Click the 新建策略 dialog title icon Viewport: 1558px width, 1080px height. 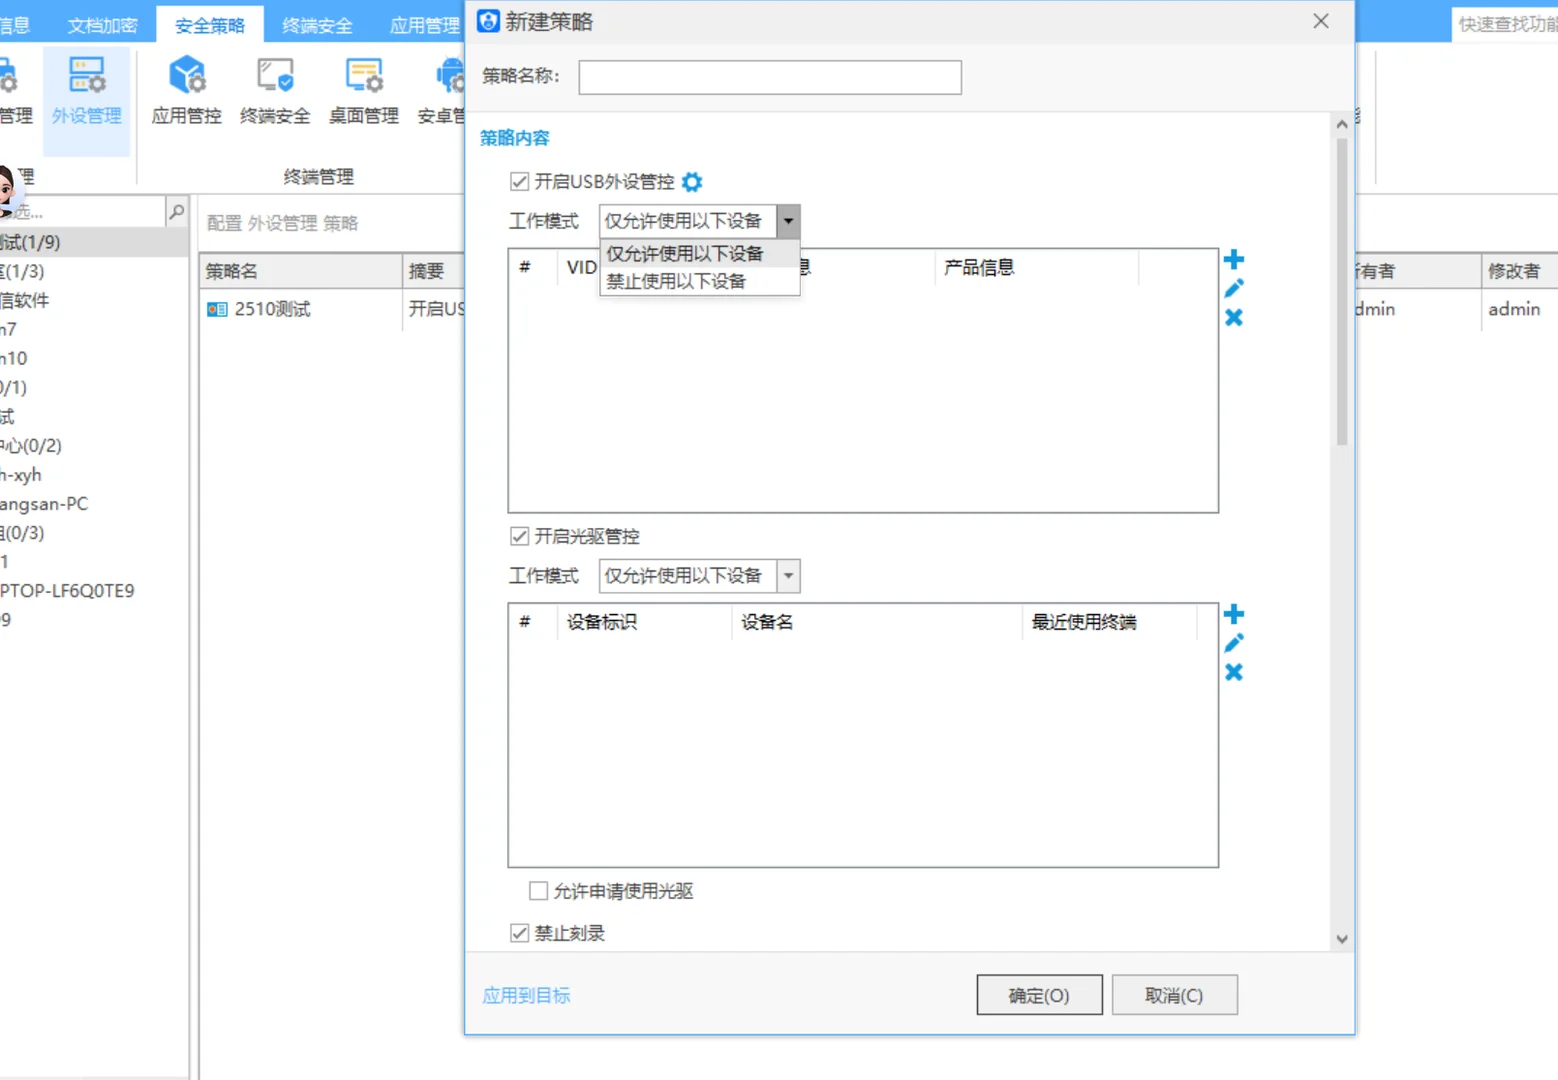coord(488,21)
